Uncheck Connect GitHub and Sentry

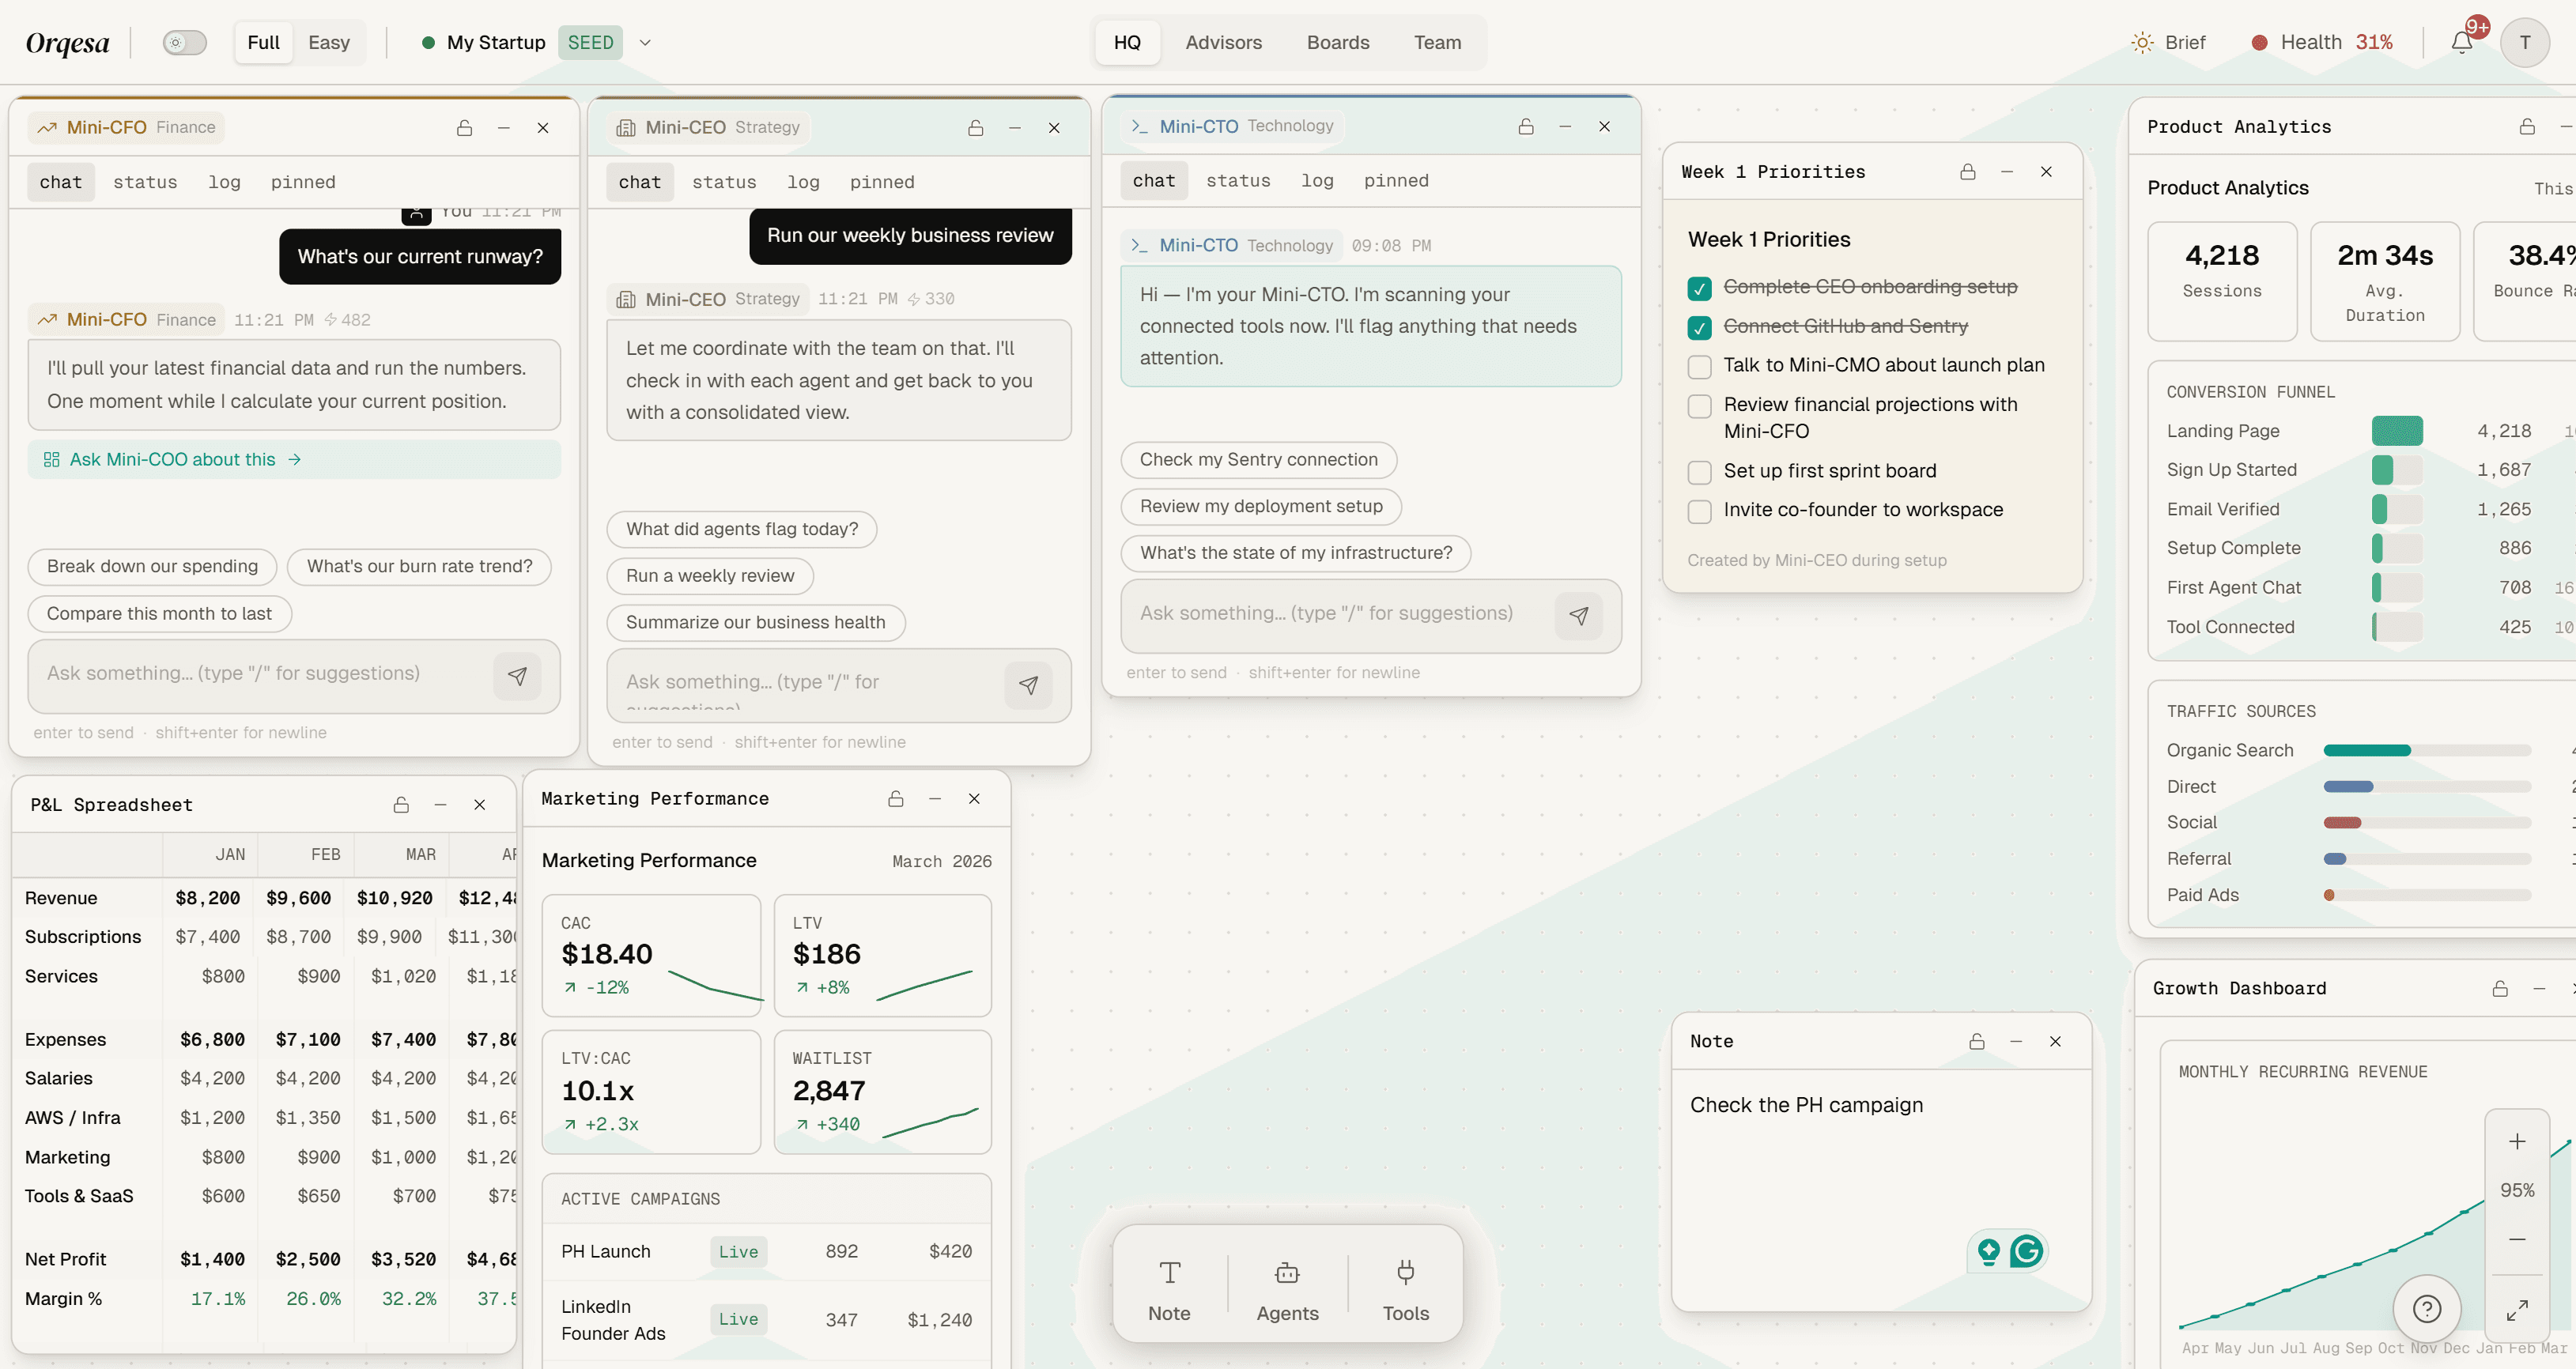1699,327
